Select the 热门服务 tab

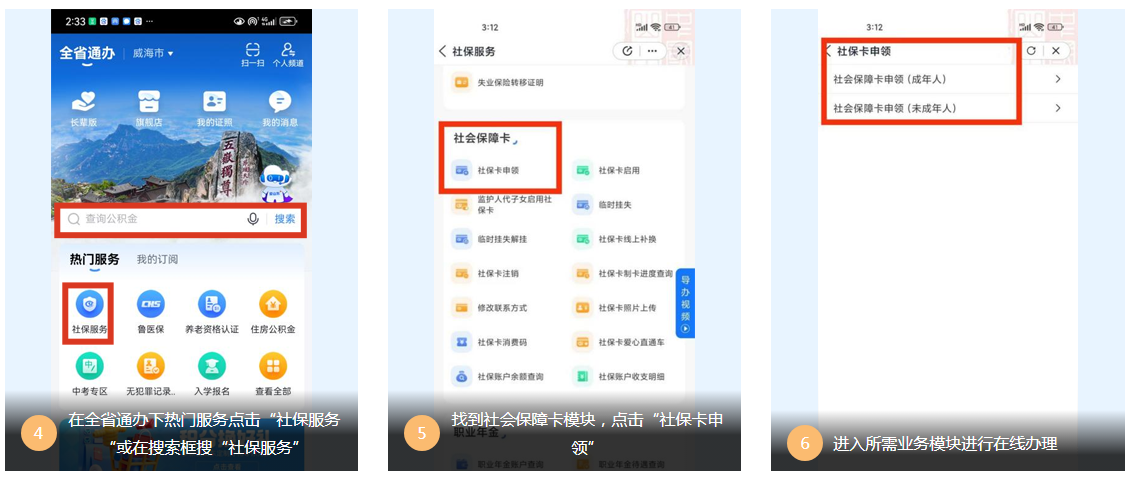[x=94, y=260]
